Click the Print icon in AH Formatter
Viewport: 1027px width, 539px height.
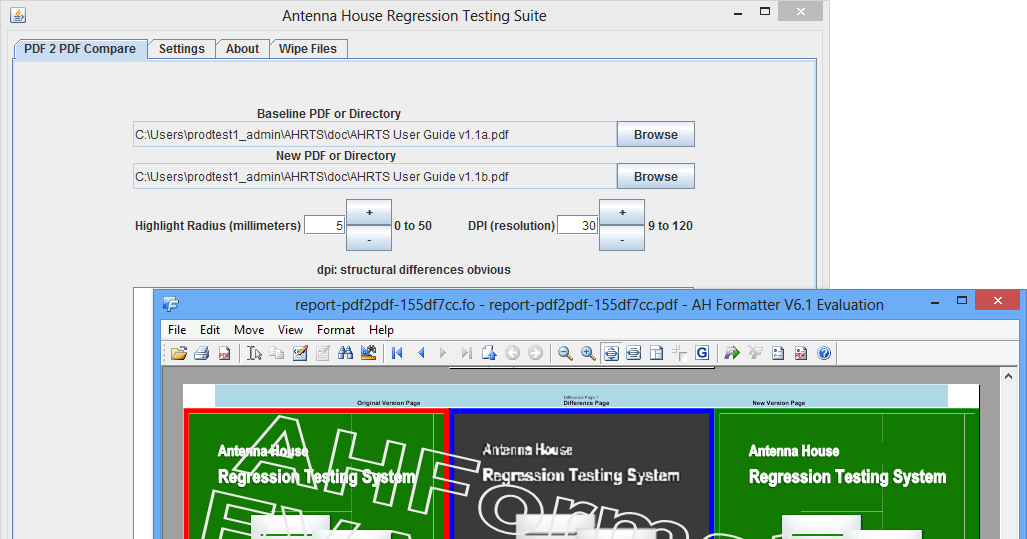(x=201, y=354)
